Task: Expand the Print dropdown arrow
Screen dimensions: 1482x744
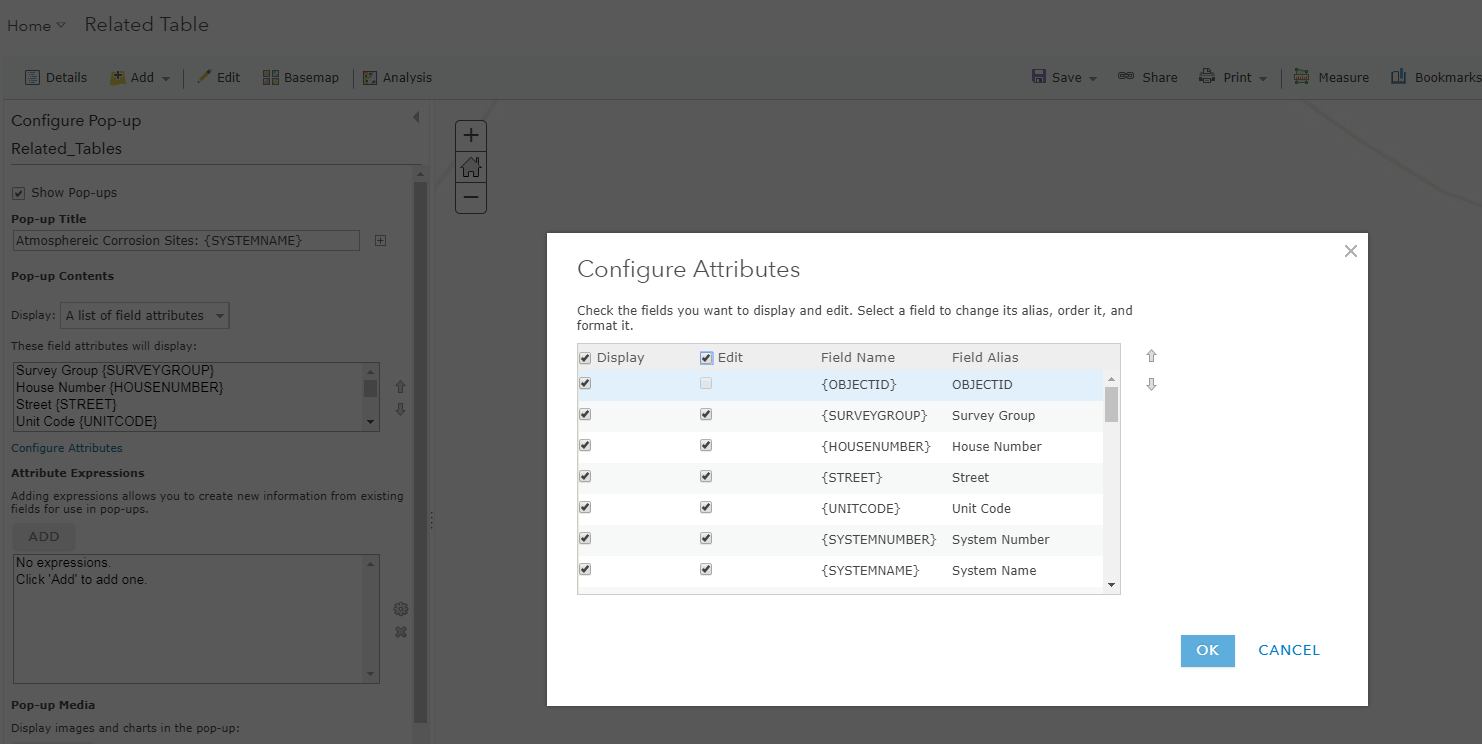Action: (1263, 78)
